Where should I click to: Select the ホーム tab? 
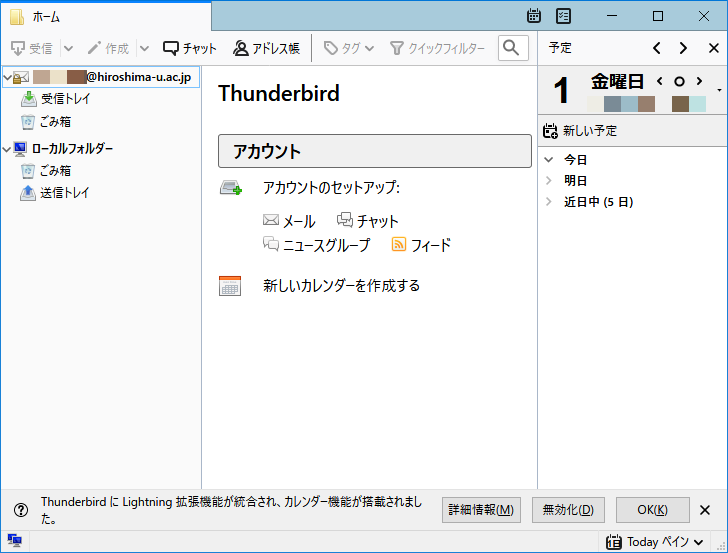pos(106,17)
